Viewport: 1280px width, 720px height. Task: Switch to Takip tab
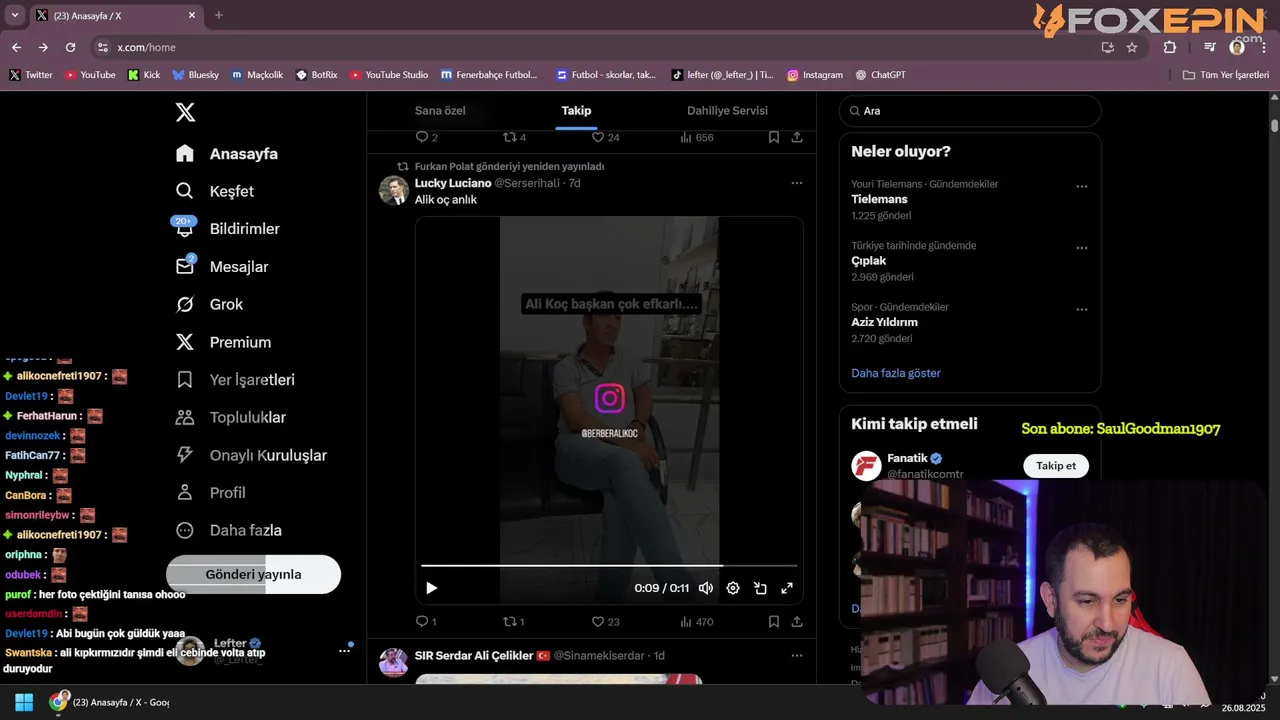point(576,111)
